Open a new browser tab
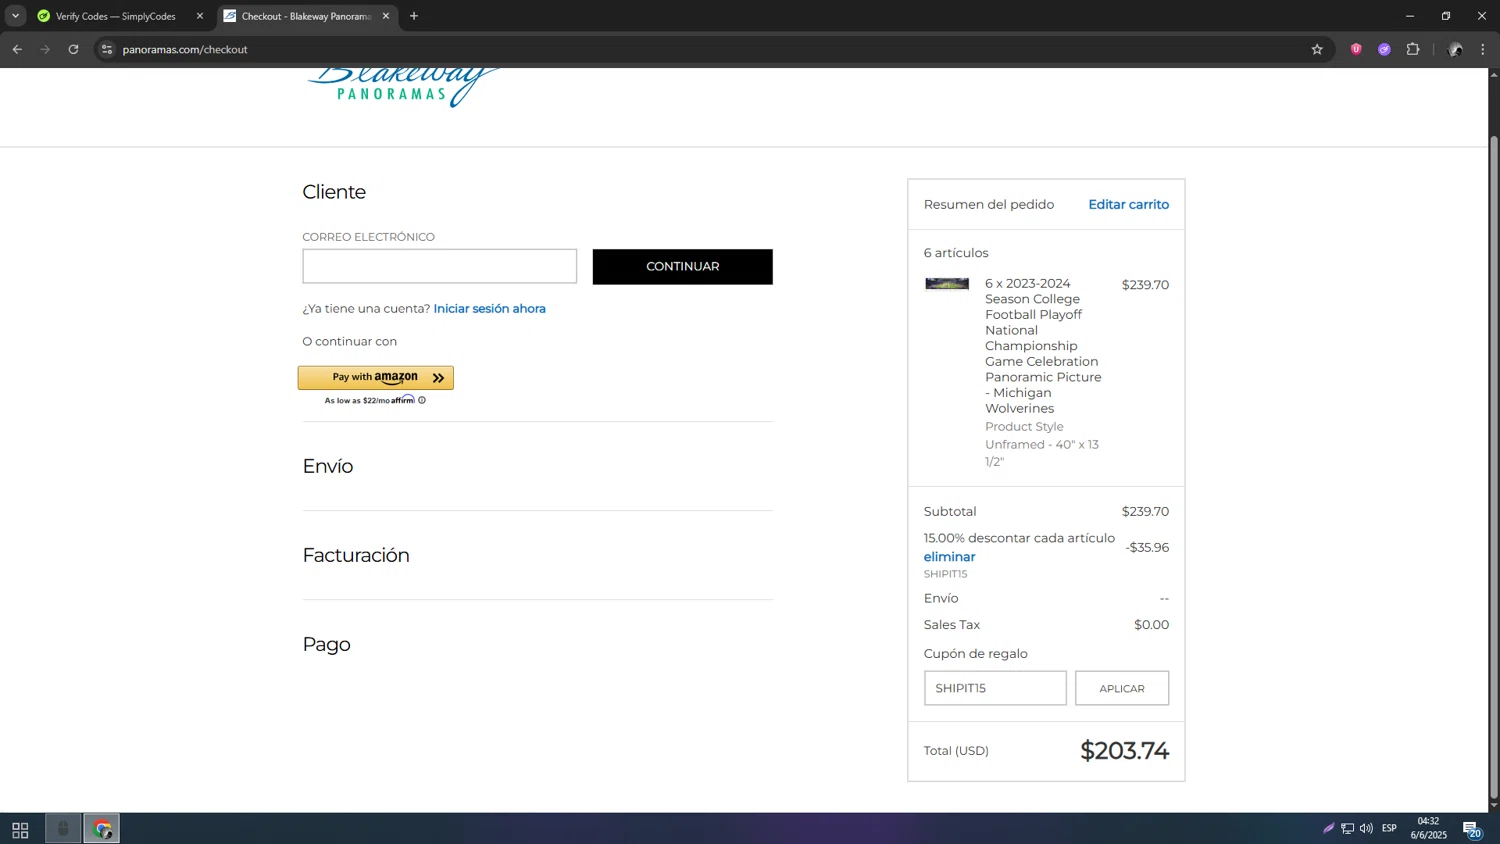Image resolution: width=1500 pixels, height=844 pixels. click(x=414, y=16)
